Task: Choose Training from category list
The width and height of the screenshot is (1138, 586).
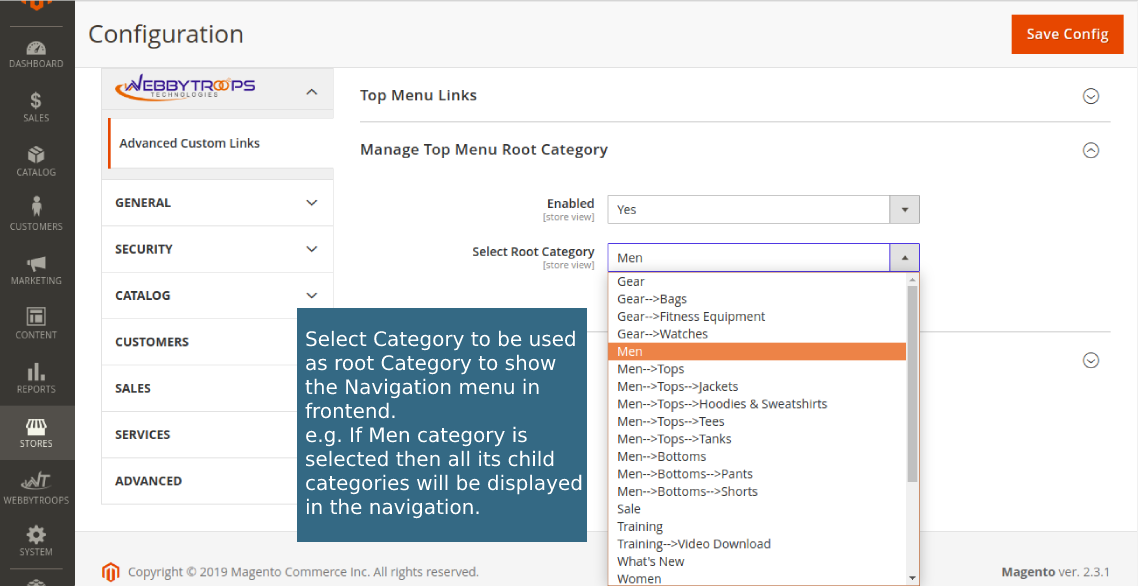Action: 757,526
